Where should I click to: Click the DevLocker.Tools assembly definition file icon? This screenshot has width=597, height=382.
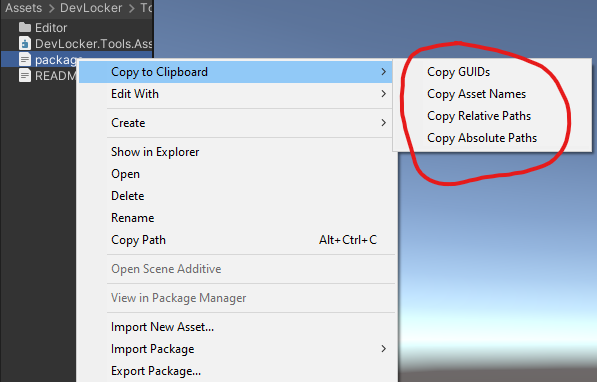25,43
